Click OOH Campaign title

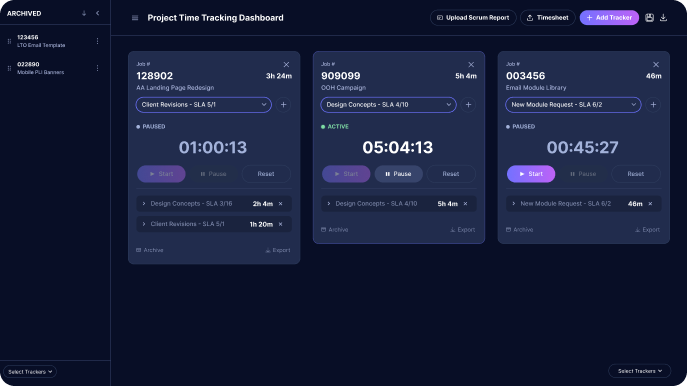(344, 88)
